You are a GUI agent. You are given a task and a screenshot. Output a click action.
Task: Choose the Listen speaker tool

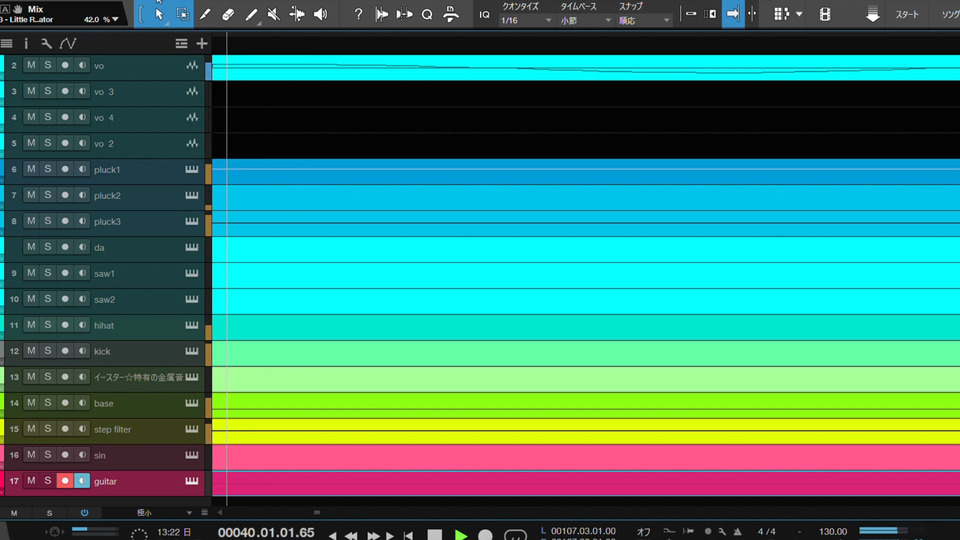(320, 14)
